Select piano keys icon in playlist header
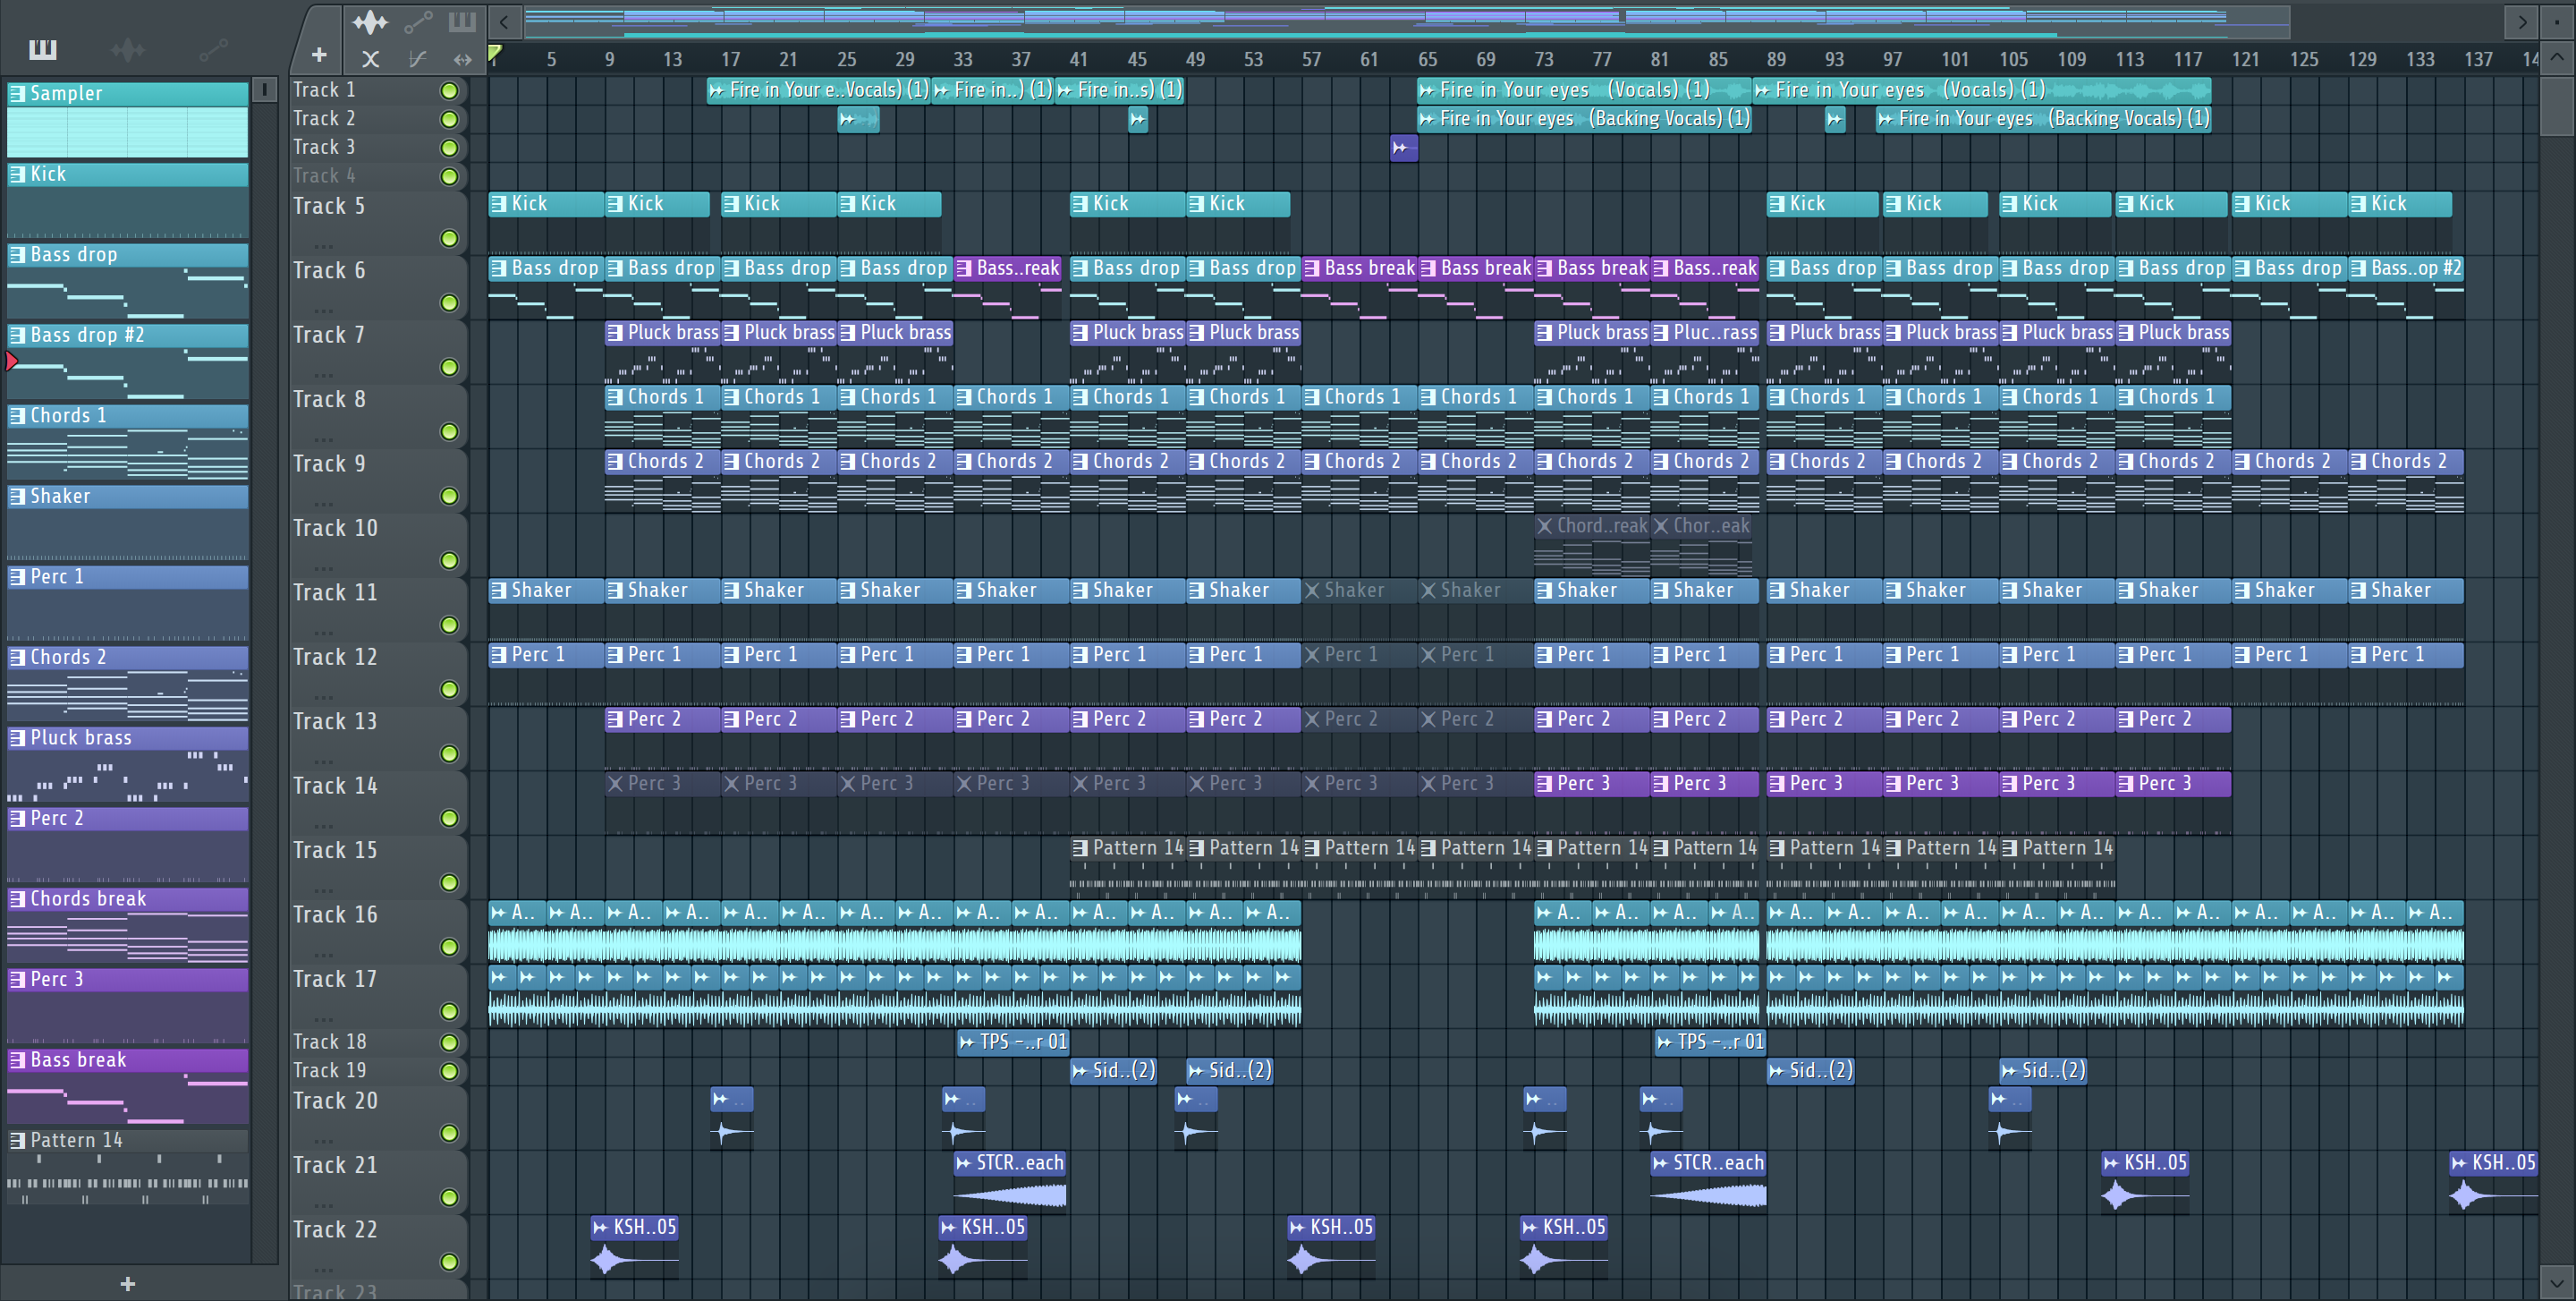 462,21
